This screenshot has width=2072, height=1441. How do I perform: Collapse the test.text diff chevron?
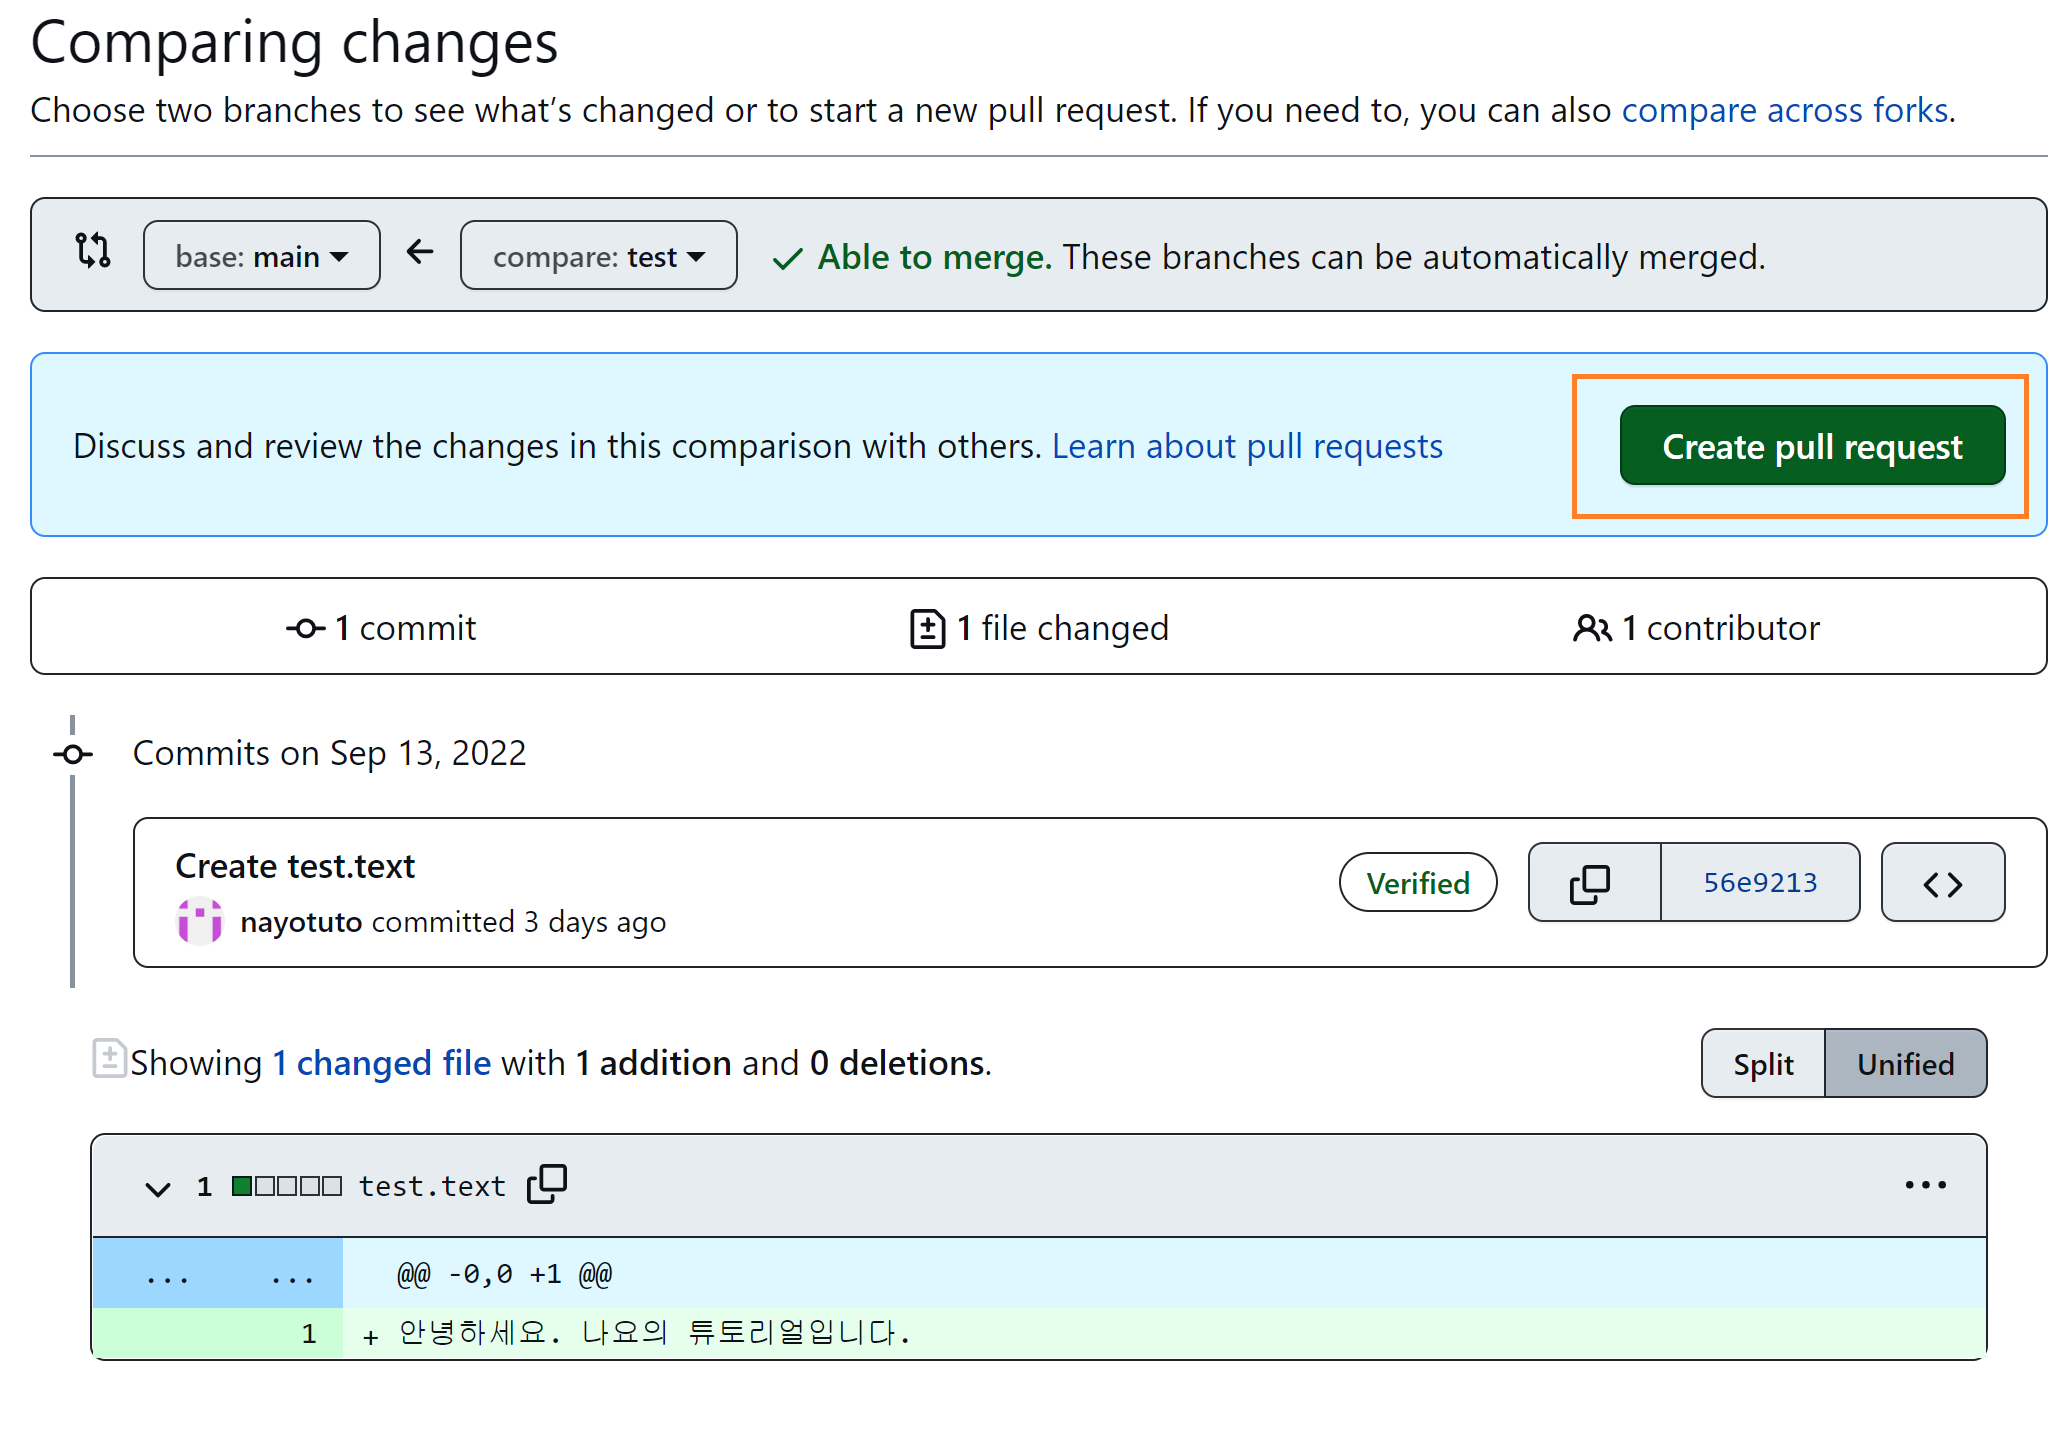pyautogui.click(x=158, y=1188)
